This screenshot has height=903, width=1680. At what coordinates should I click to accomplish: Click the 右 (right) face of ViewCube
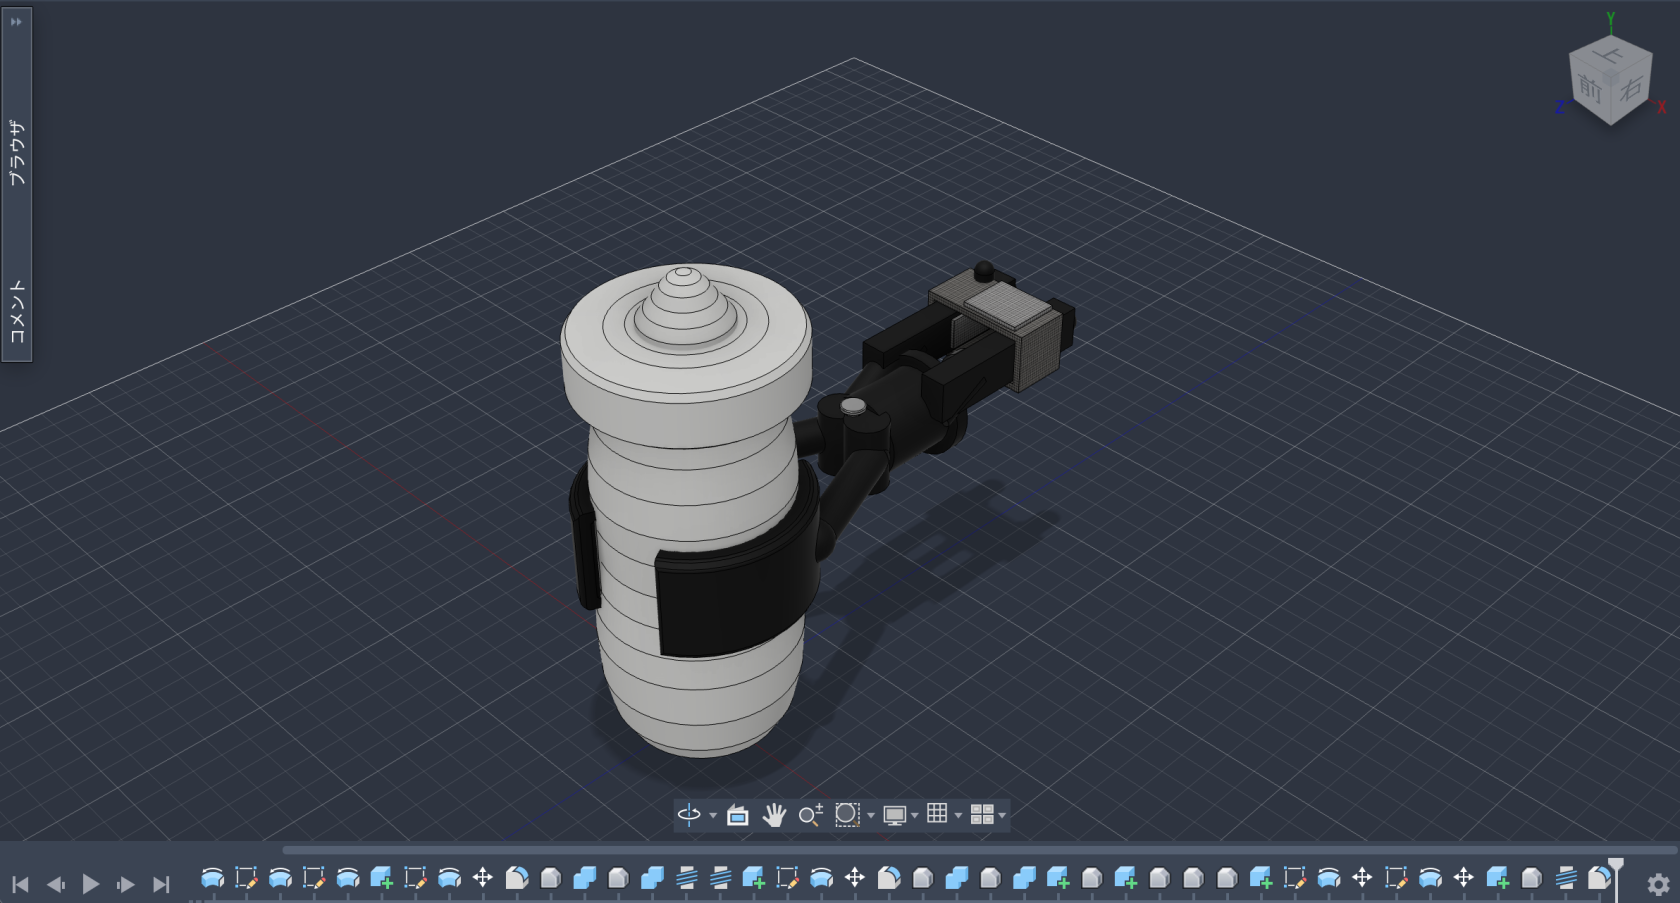click(1631, 88)
